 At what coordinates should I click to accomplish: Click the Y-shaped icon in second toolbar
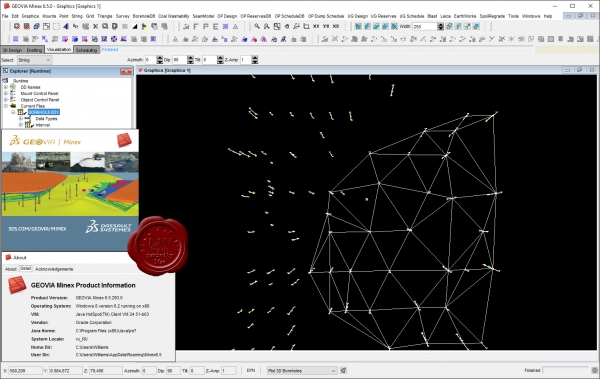pyautogui.click(x=491, y=39)
